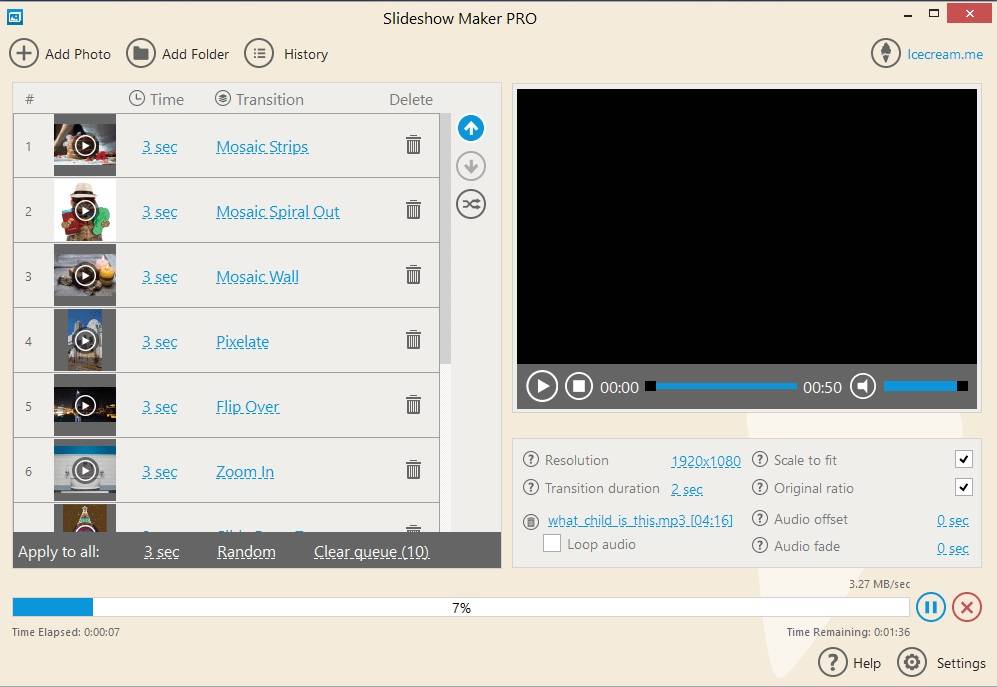Open the History menu

(x=287, y=54)
